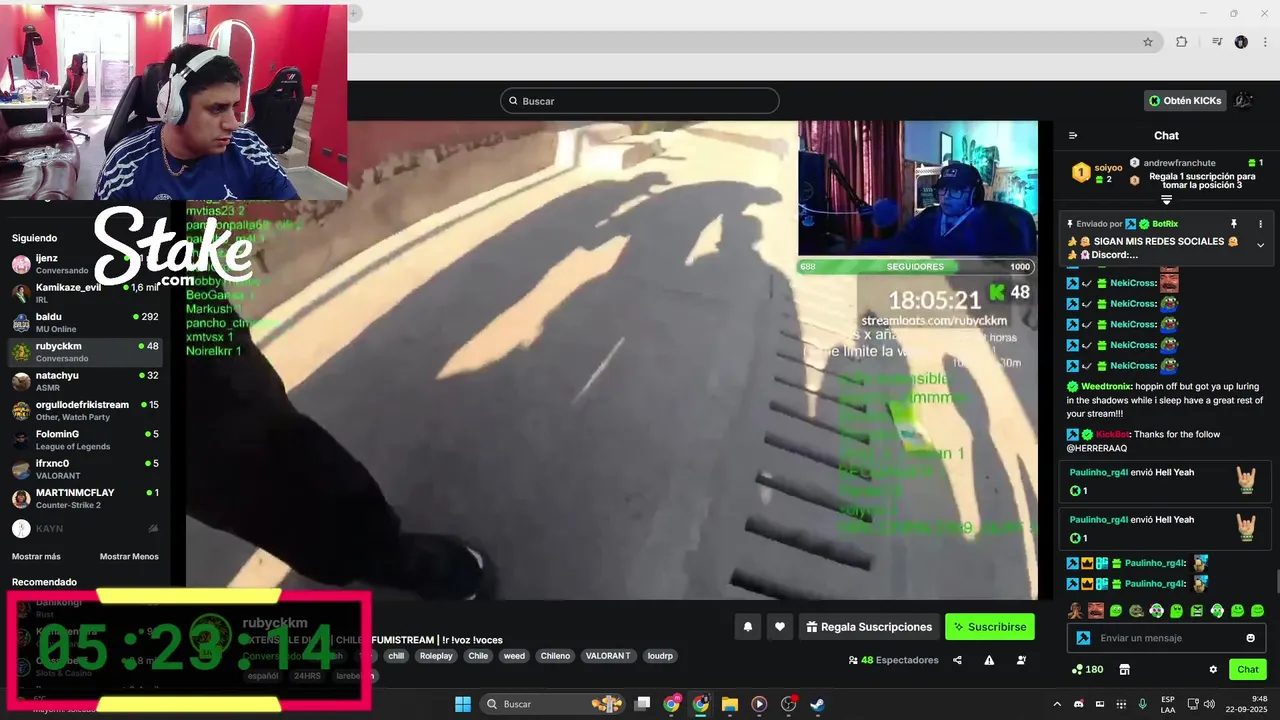
Task: Click andrewfranchute in the leaderboard
Action: point(1179,162)
